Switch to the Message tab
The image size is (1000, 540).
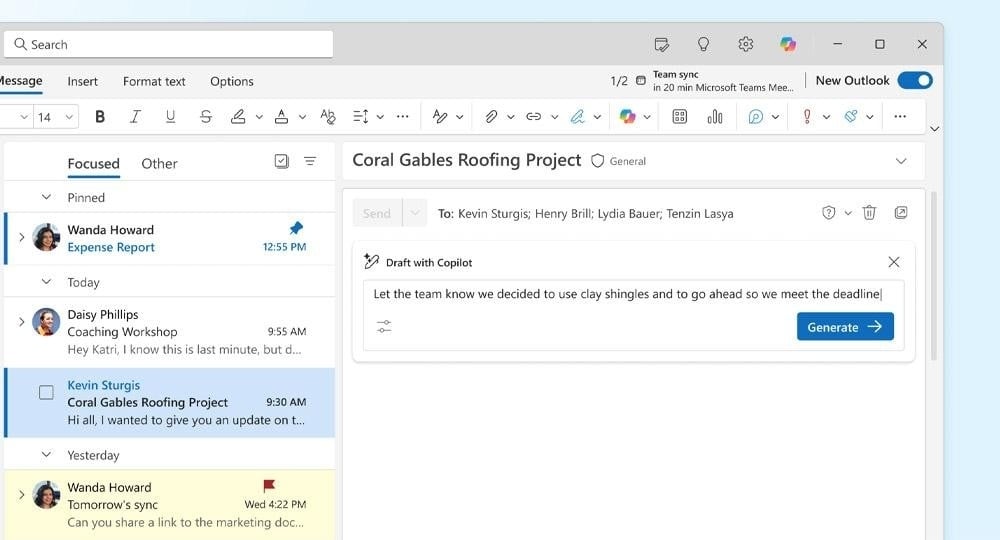(20, 81)
